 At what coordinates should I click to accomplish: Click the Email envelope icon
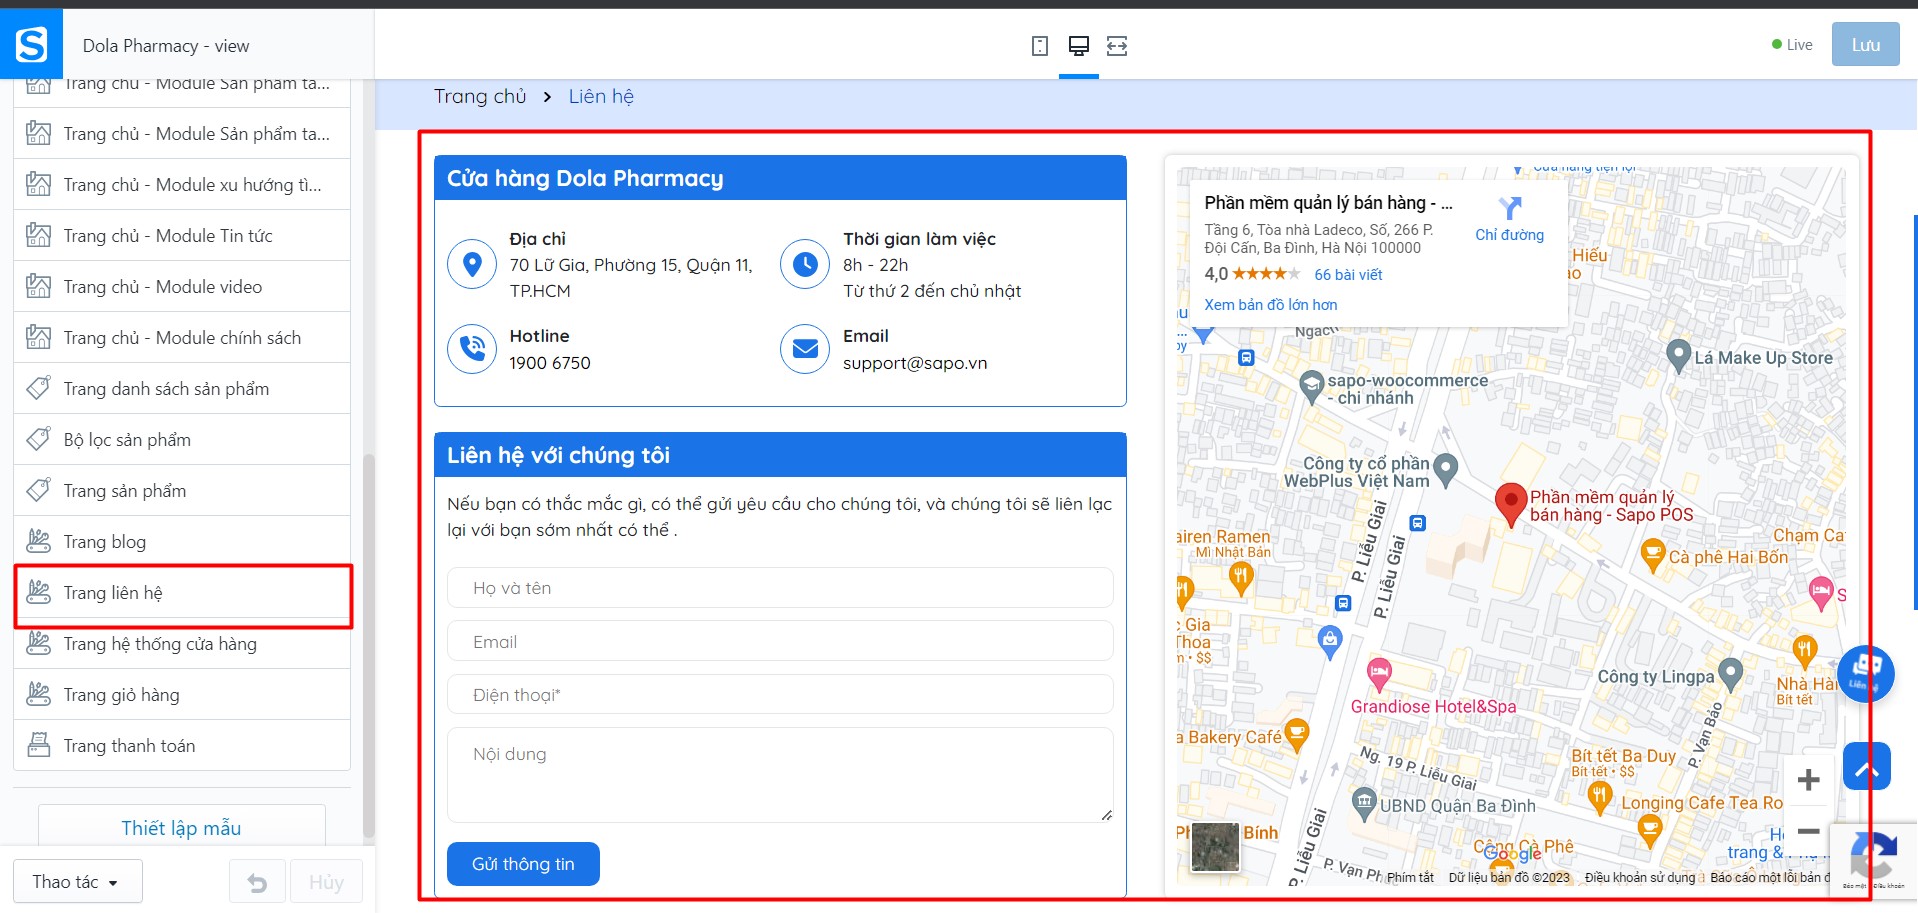pos(805,349)
